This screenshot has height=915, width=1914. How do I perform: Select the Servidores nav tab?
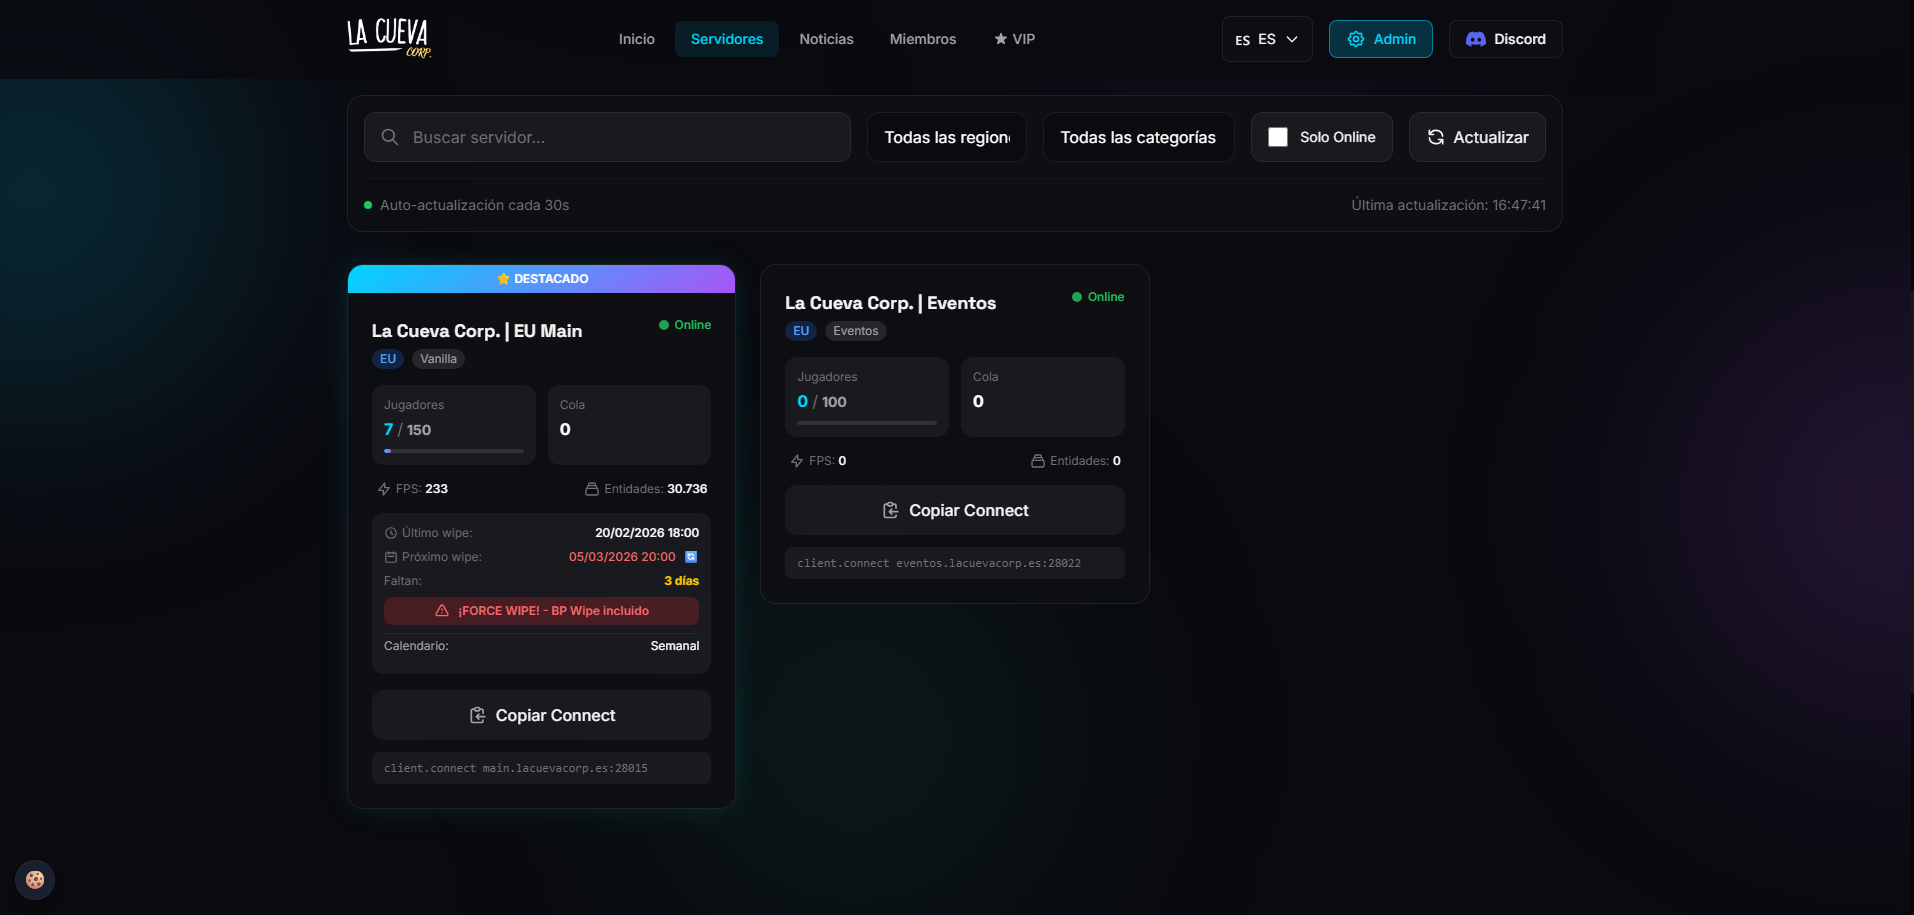click(x=727, y=39)
